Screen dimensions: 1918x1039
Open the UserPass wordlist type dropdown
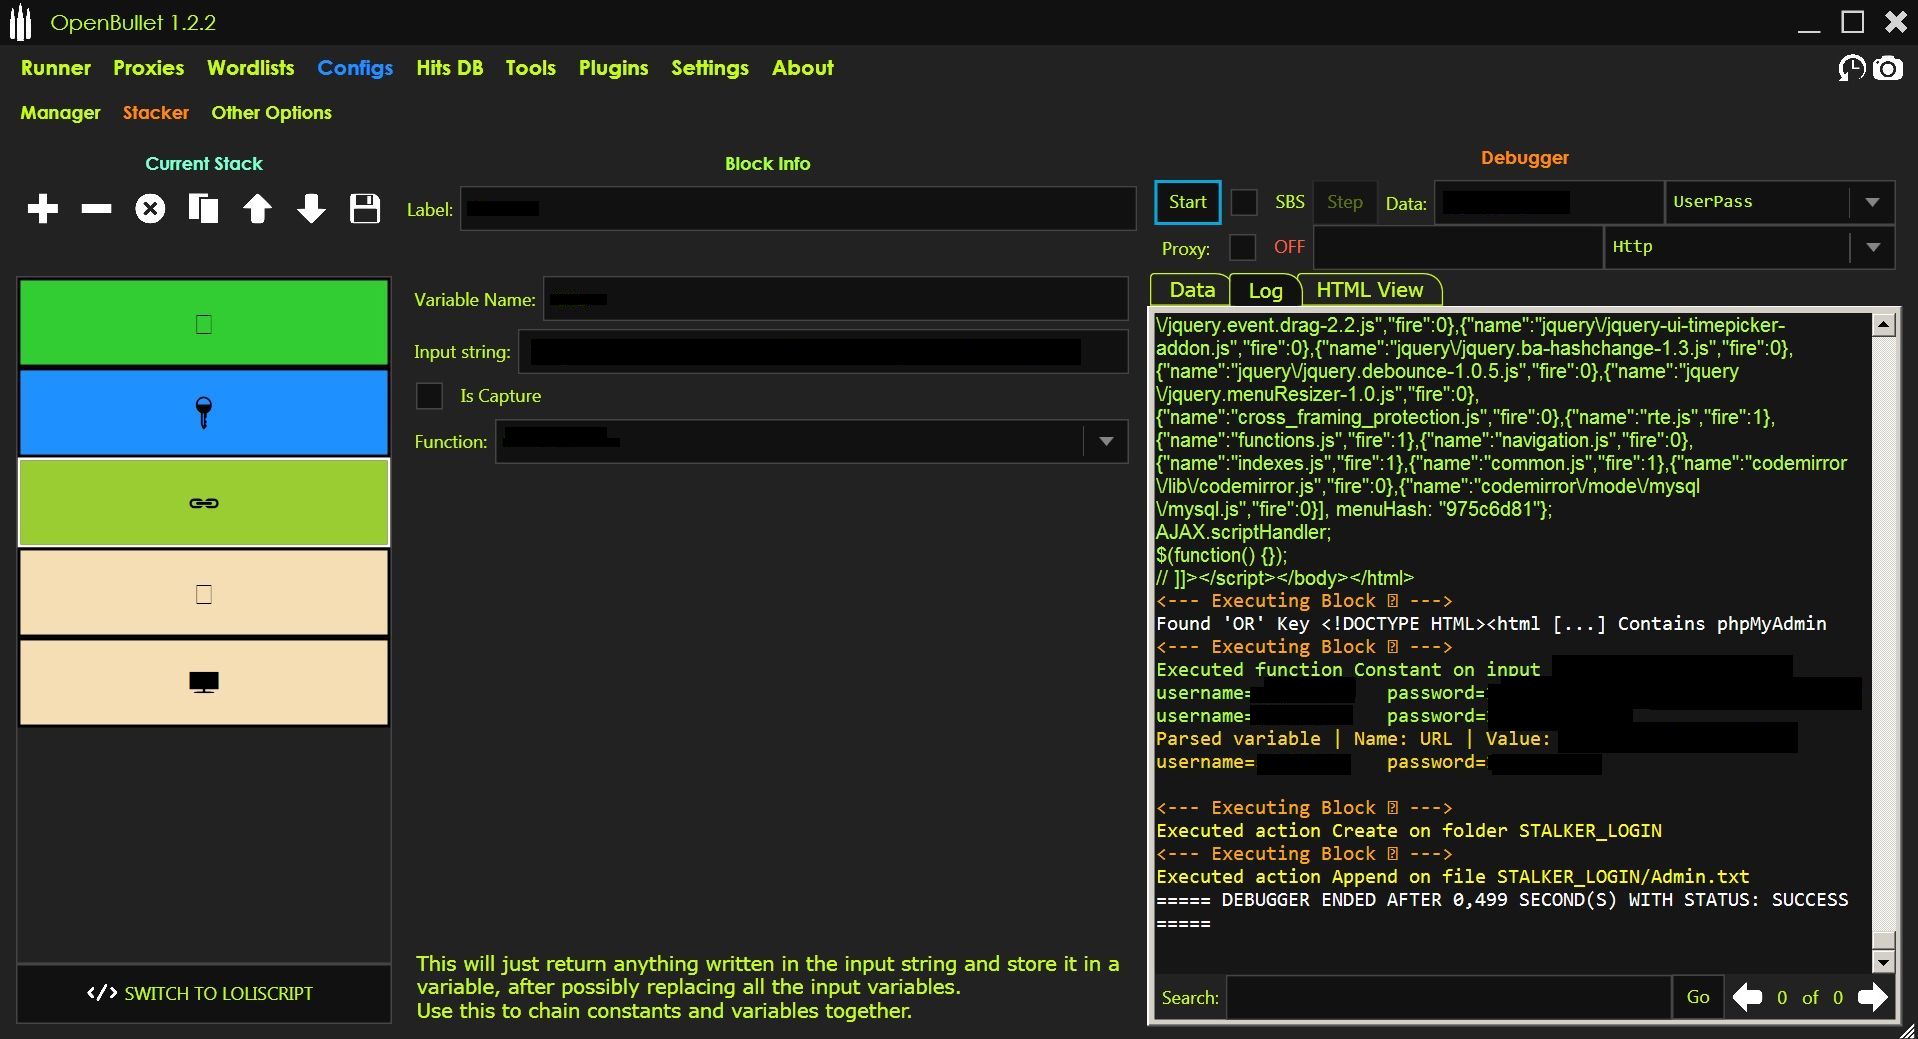click(1780, 202)
